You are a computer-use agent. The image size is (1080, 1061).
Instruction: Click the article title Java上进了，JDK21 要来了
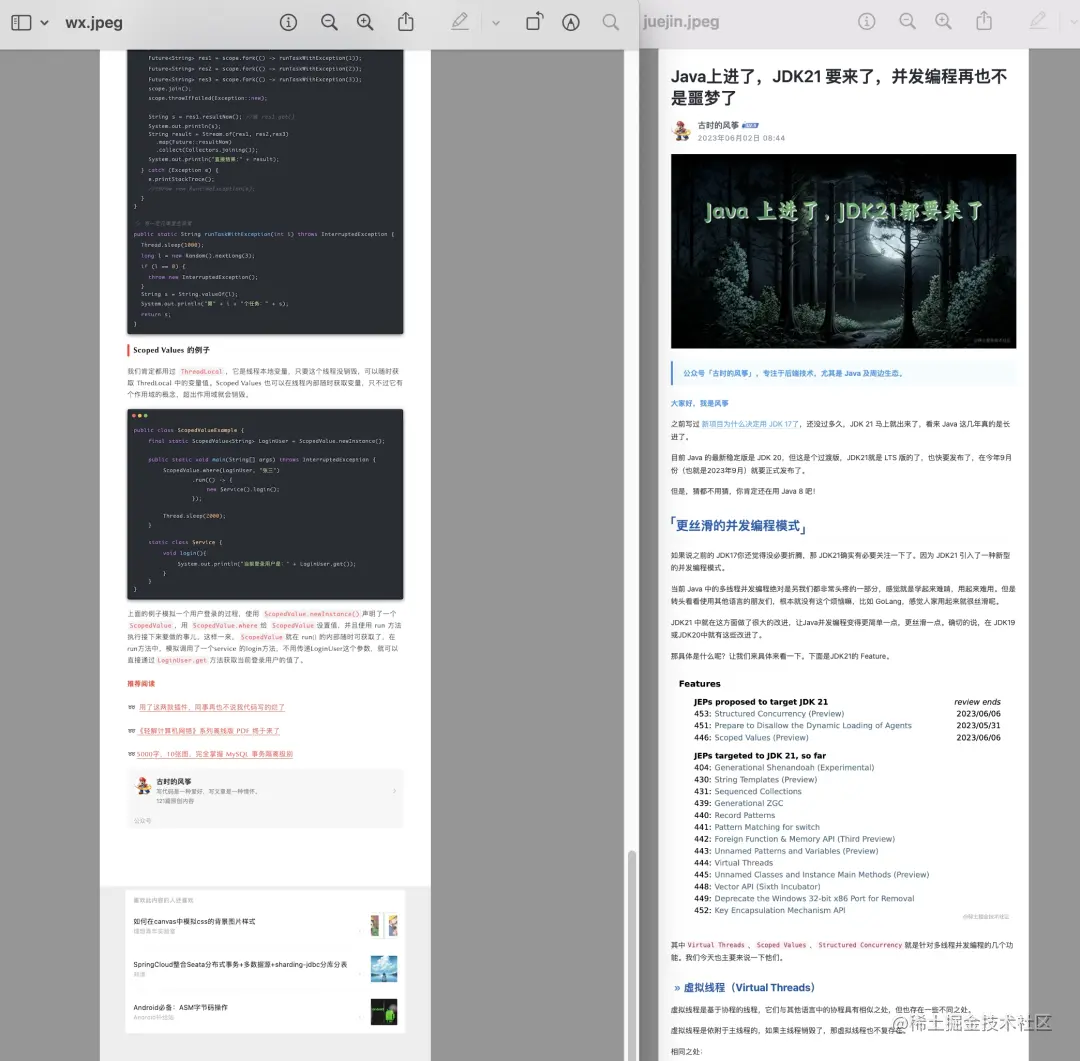(839, 87)
